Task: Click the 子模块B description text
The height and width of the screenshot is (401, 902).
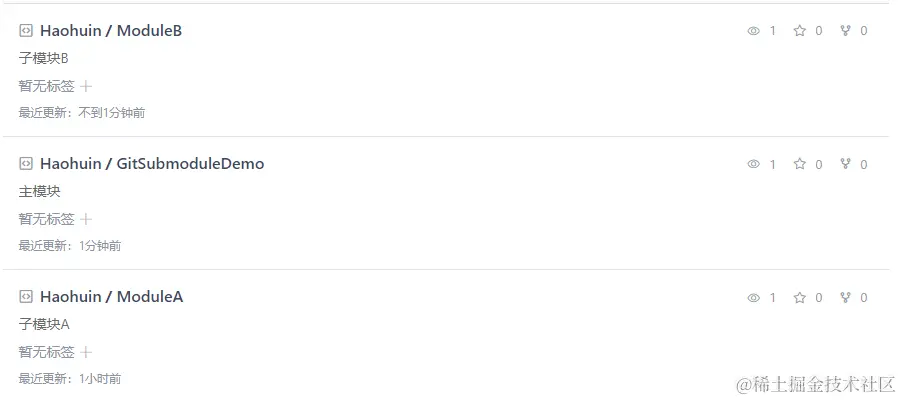Action: 44,59
